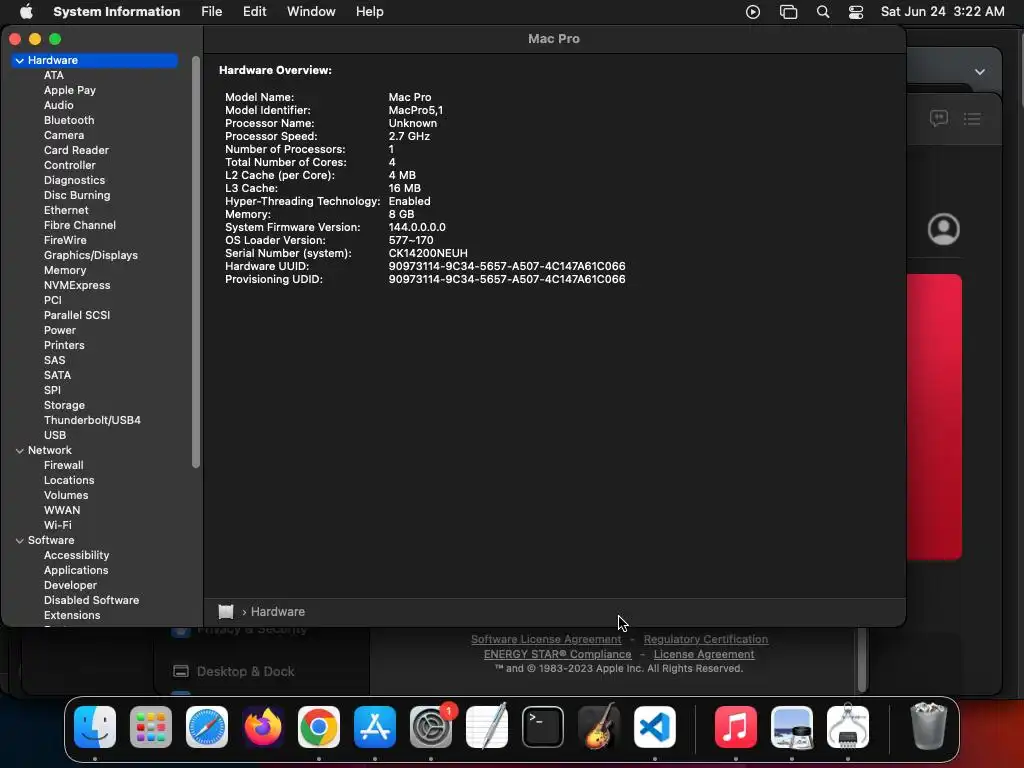Click model identifier MacPro5,1
This screenshot has height=768, width=1024.
point(415,110)
